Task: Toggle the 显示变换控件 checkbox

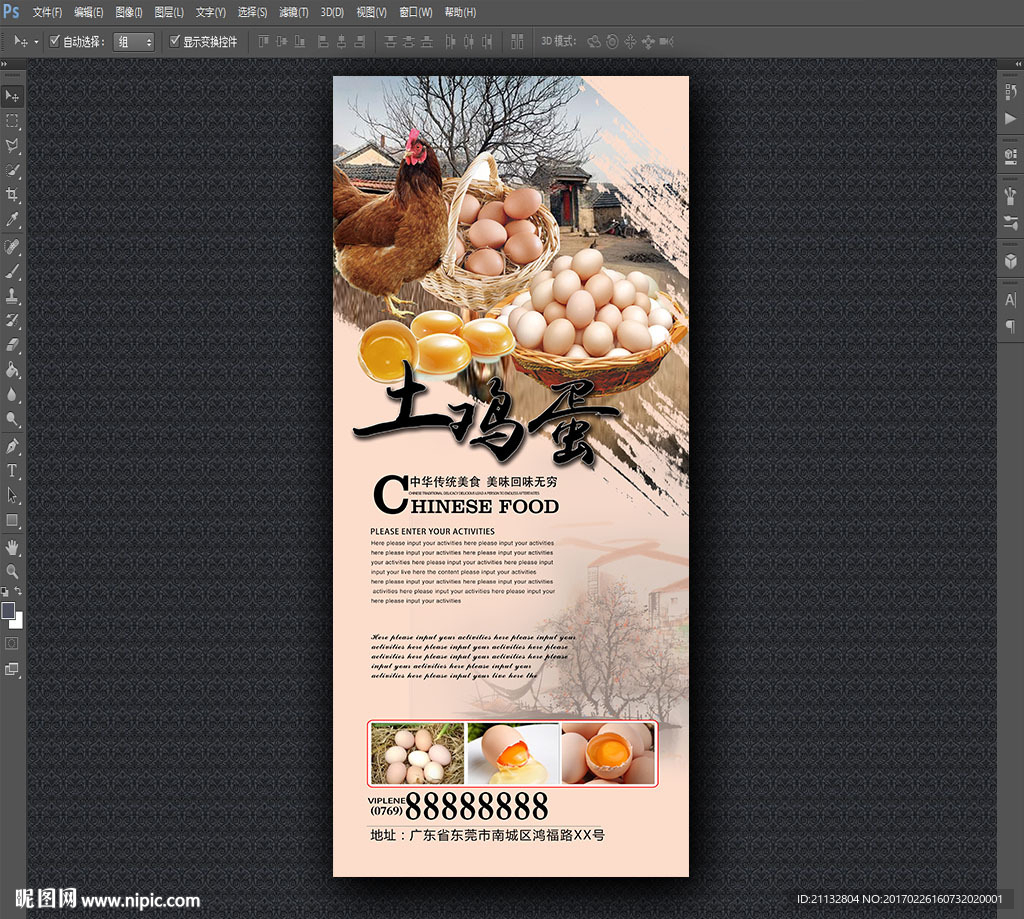Action: coord(175,42)
